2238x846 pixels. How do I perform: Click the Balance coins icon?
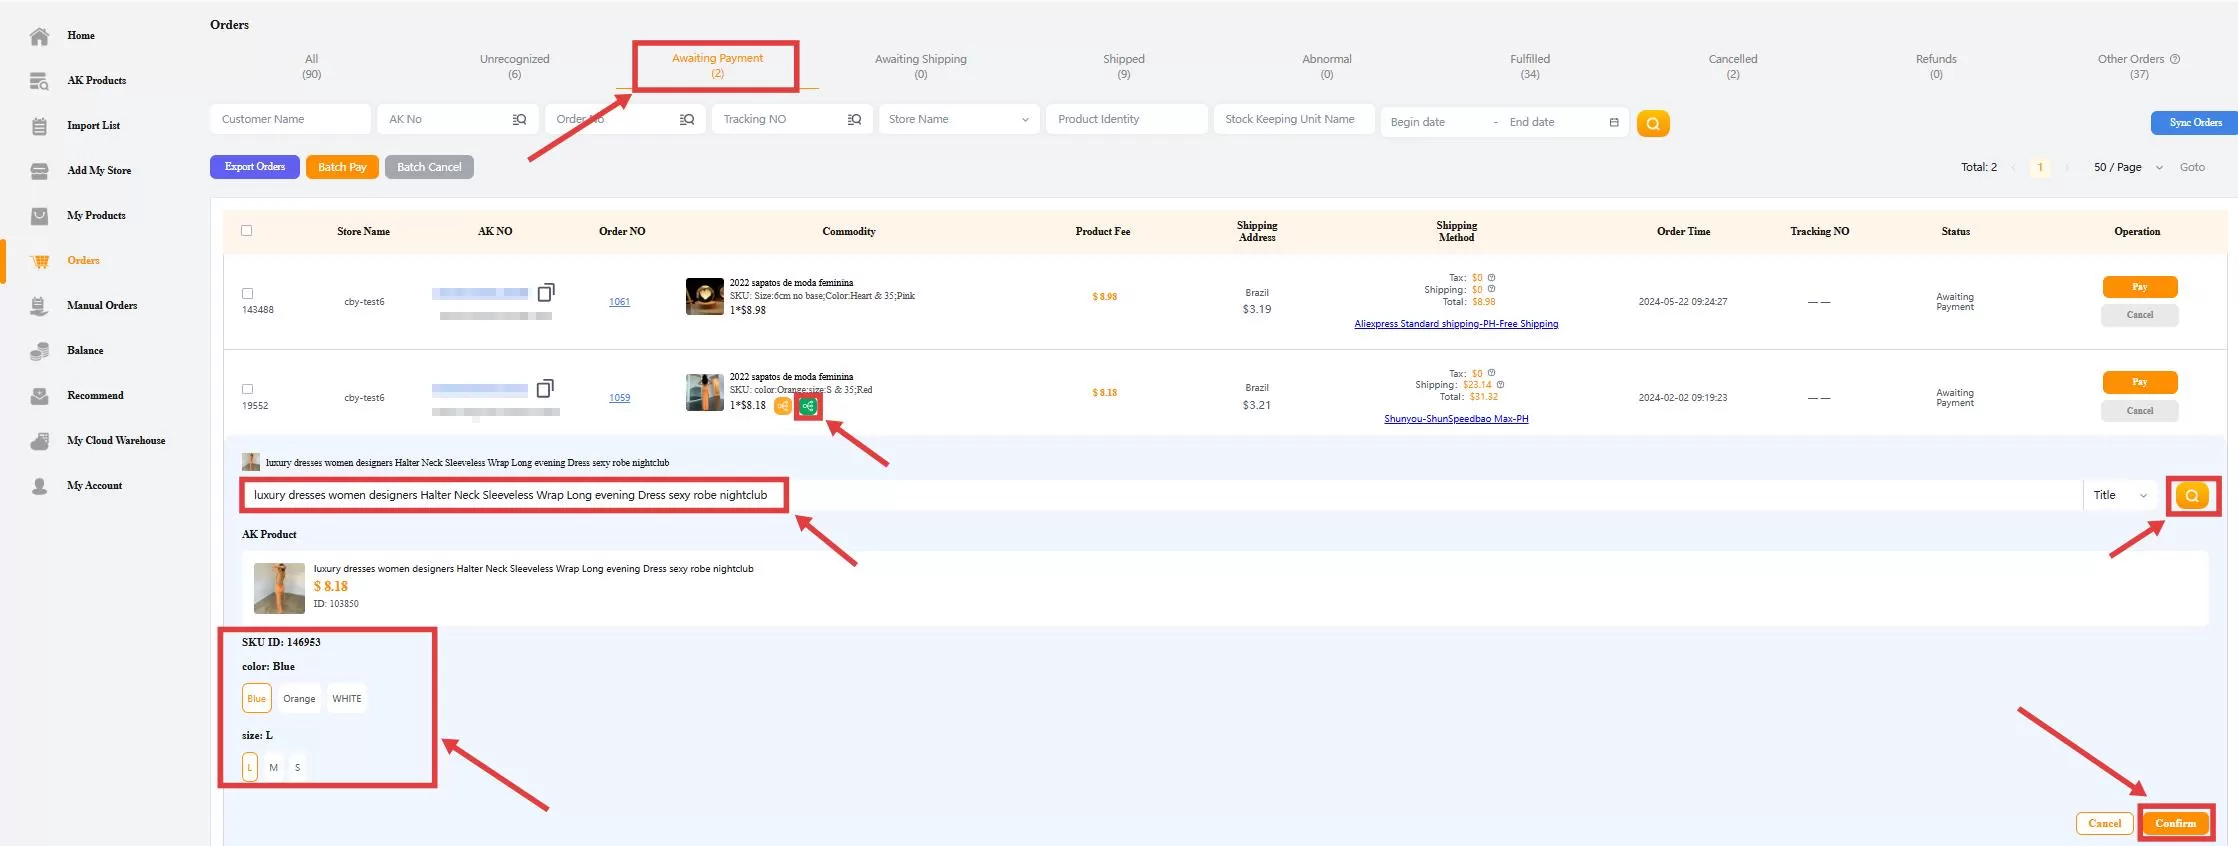pos(39,351)
